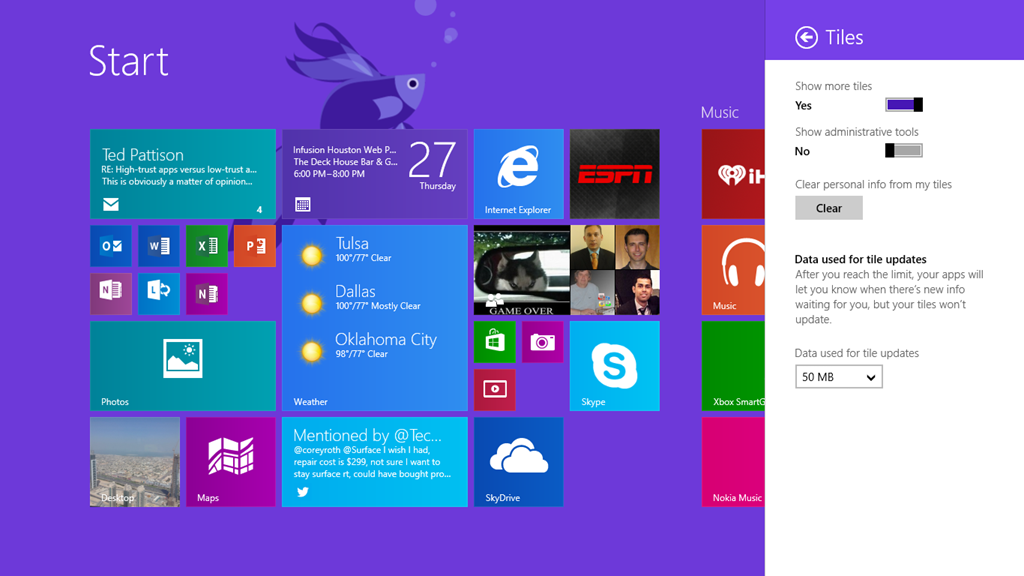1024x576 pixels.
Task: Open the orange Music headphones tile
Action: click(x=733, y=270)
